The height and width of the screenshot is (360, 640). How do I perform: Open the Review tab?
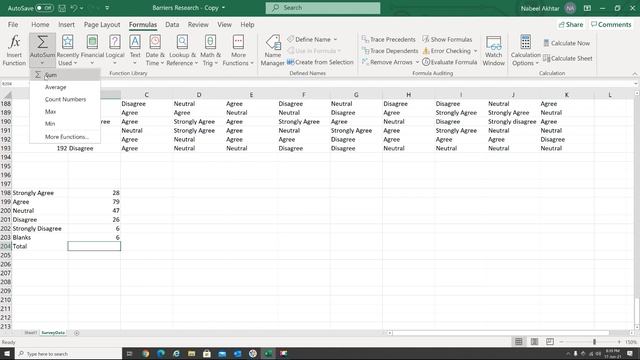click(198, 24)
